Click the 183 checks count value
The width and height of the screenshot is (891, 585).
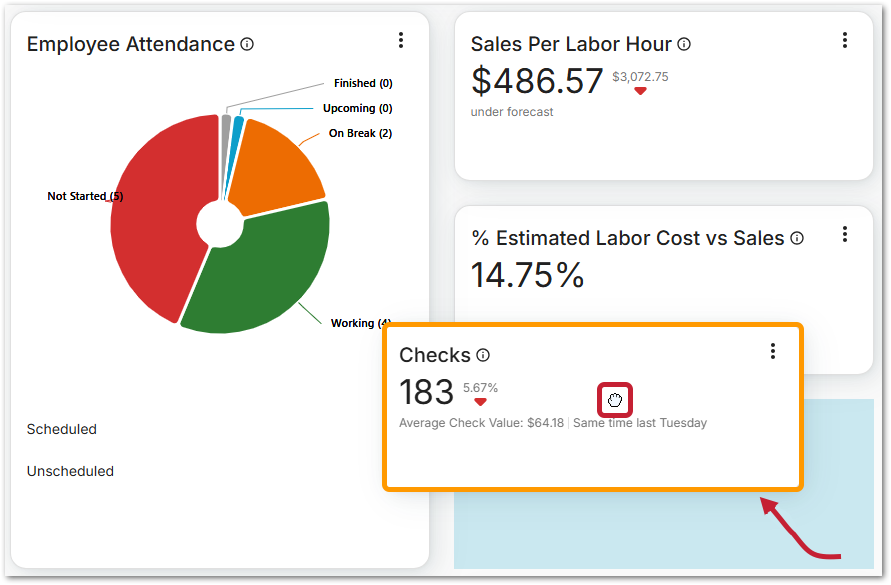(426, 392)
